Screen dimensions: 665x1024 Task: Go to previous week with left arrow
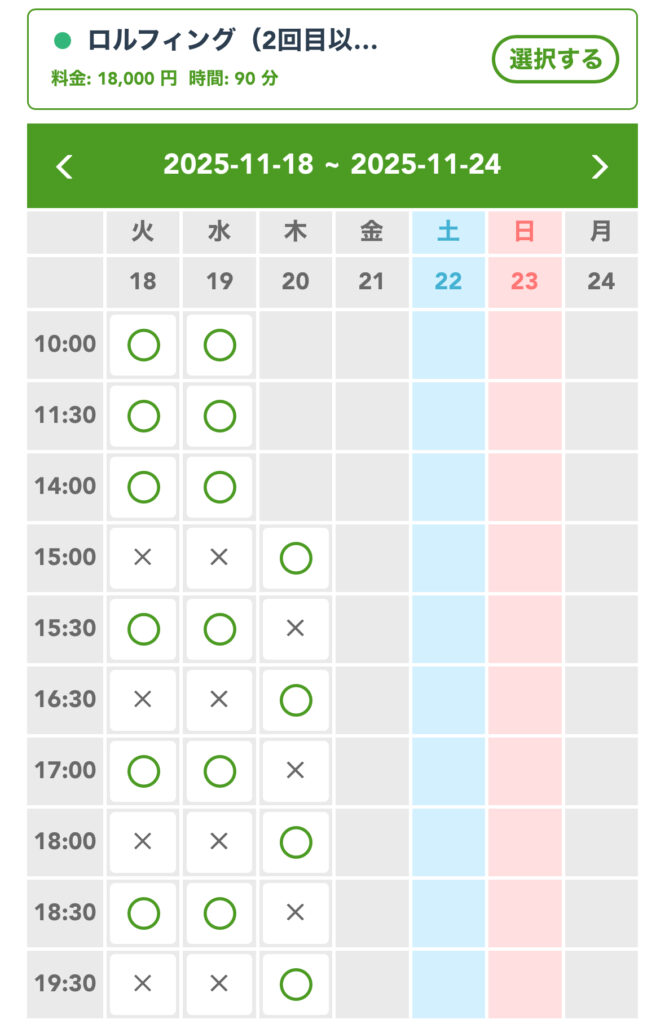(x=65, y=166)
